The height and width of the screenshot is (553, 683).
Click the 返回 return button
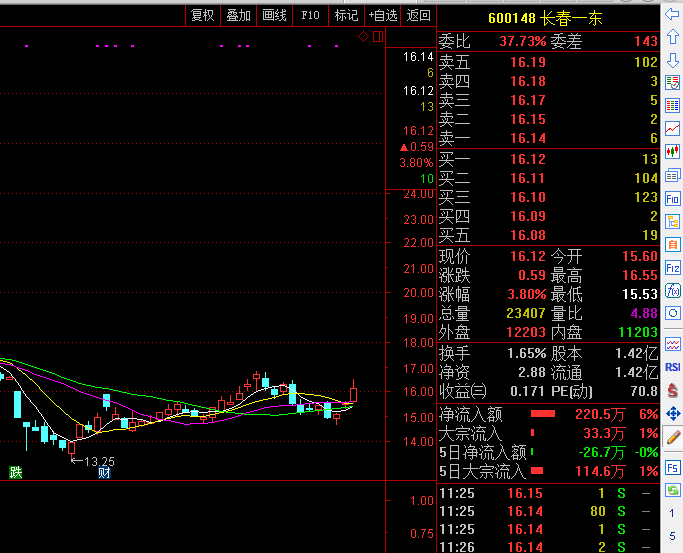[418, 16]
